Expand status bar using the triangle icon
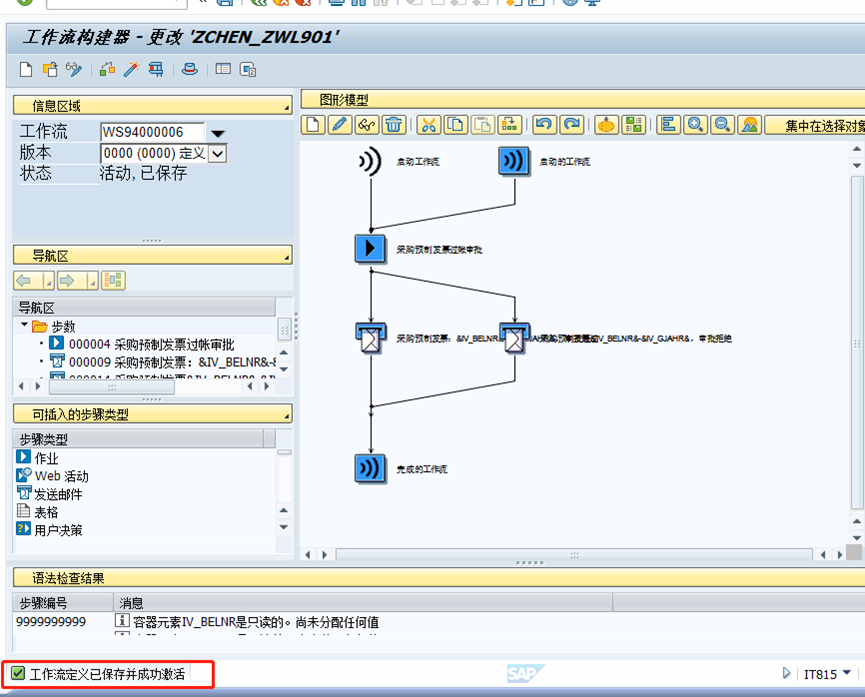Image resolution: width=865 pixels, height=697 pixels. (786, 673)
